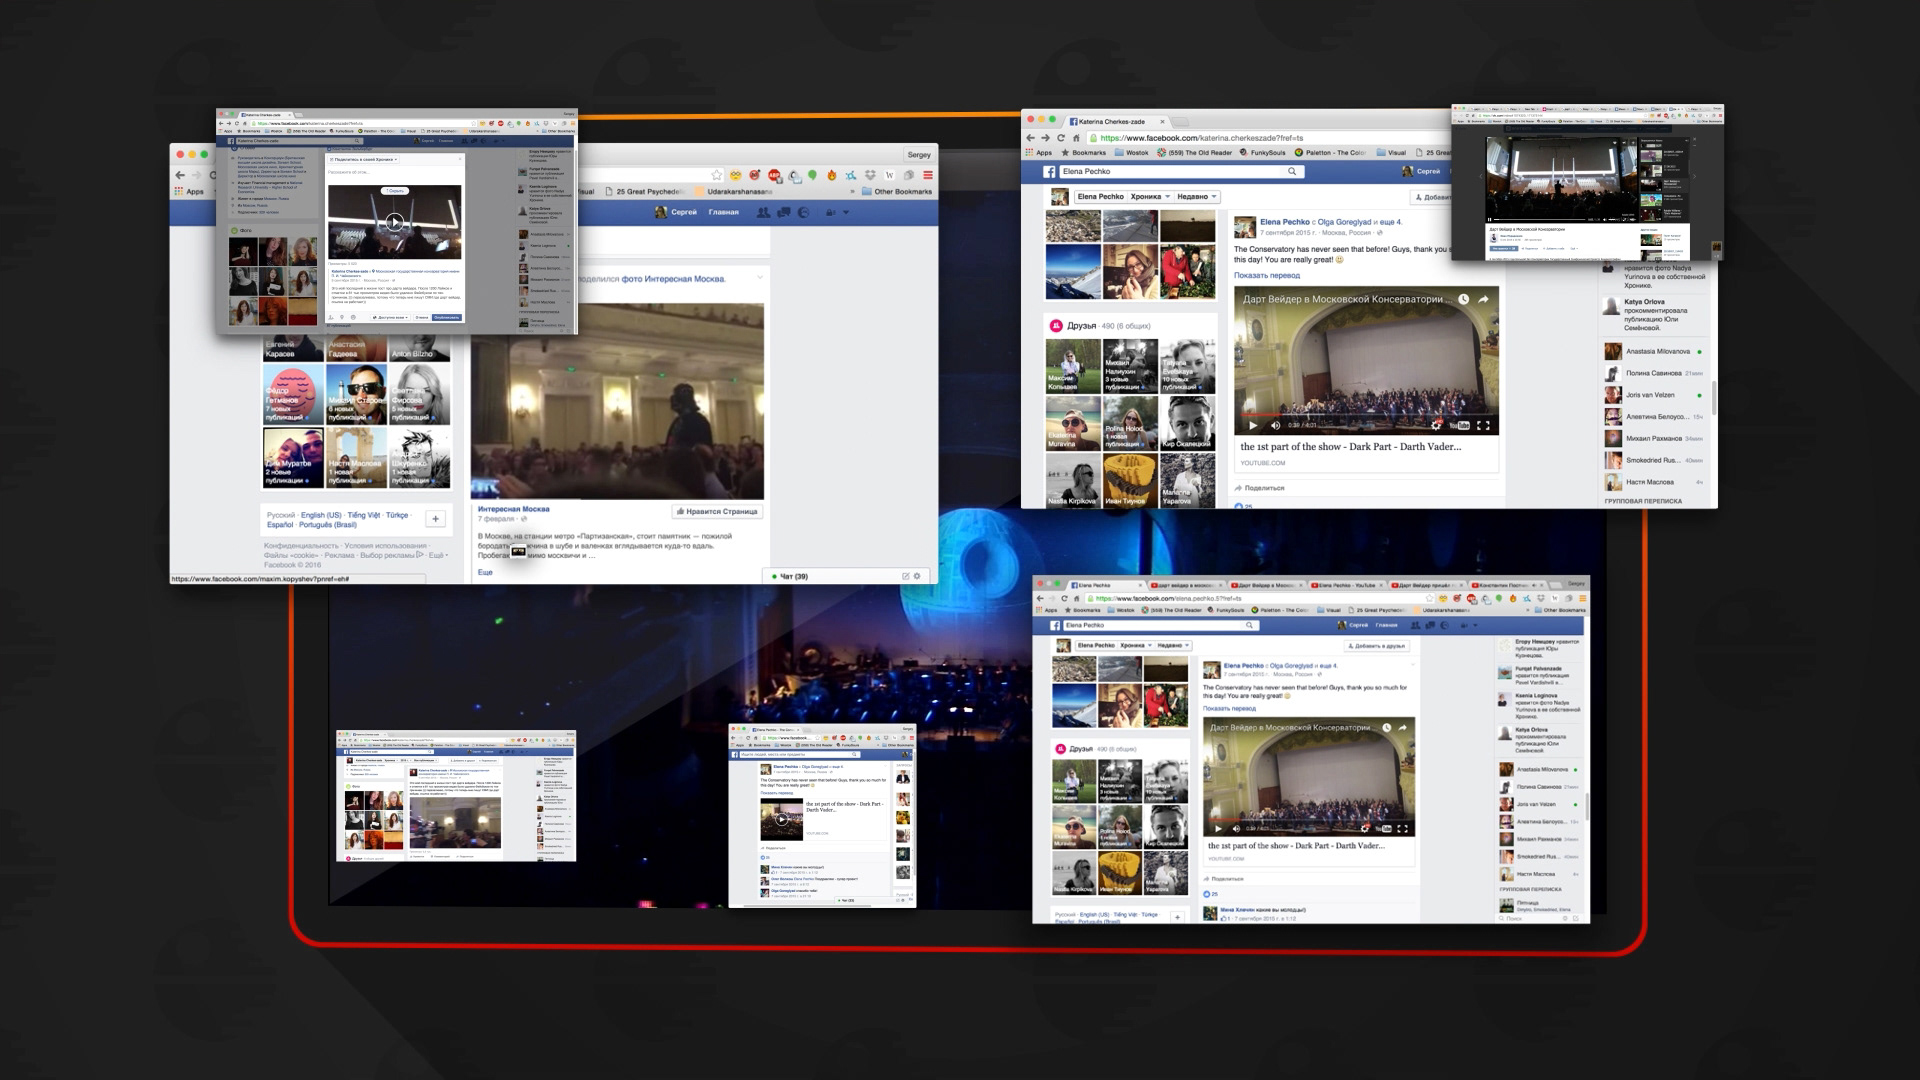1920x1080 pixels.
Task: Expand Недавно dropdown in Katerina Cherkes-zade window
Action: tap(1196, 197)
